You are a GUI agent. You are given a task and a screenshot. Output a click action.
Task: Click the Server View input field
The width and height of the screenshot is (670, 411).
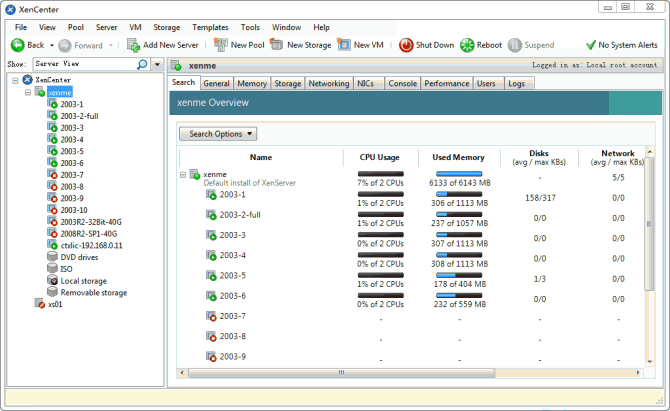[x=85, y=64]
